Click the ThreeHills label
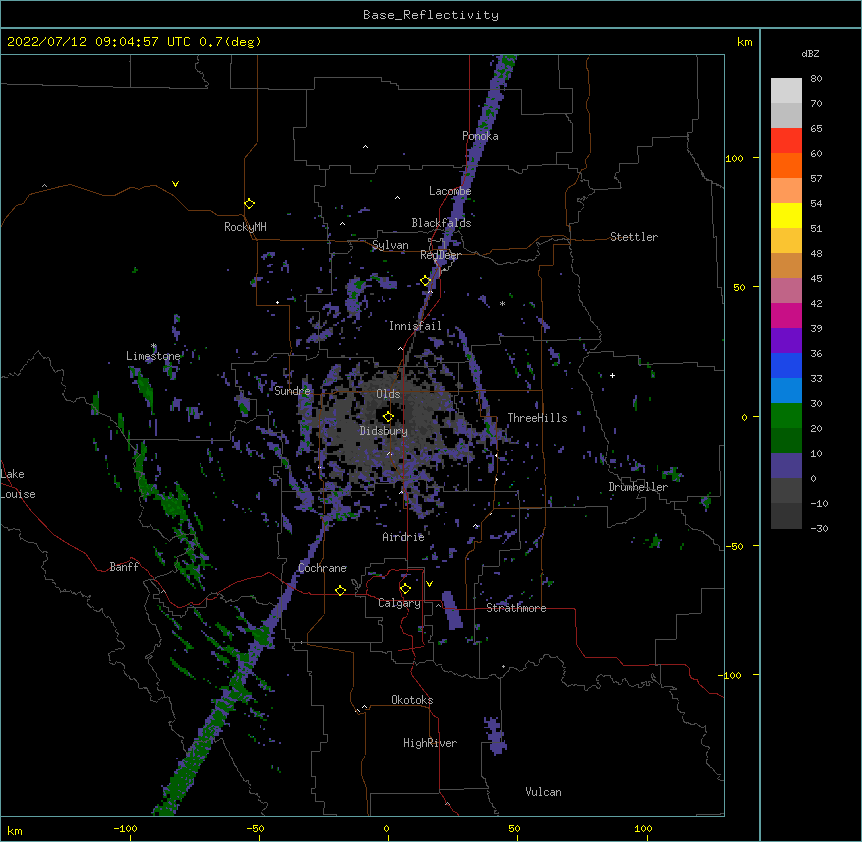Image resolution: width=862 pixels, height=842 pixels. click(x=537, y=418)
